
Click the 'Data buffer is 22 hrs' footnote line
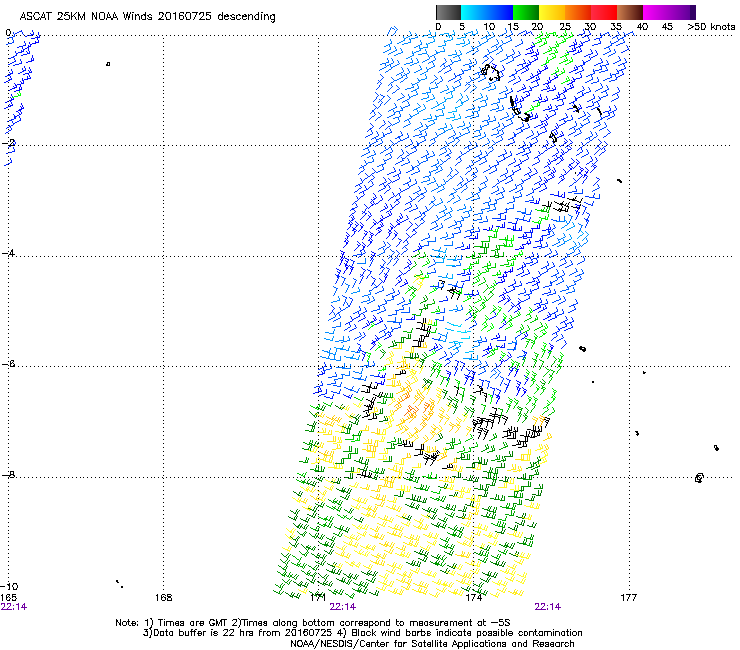(x=362, y=633)
